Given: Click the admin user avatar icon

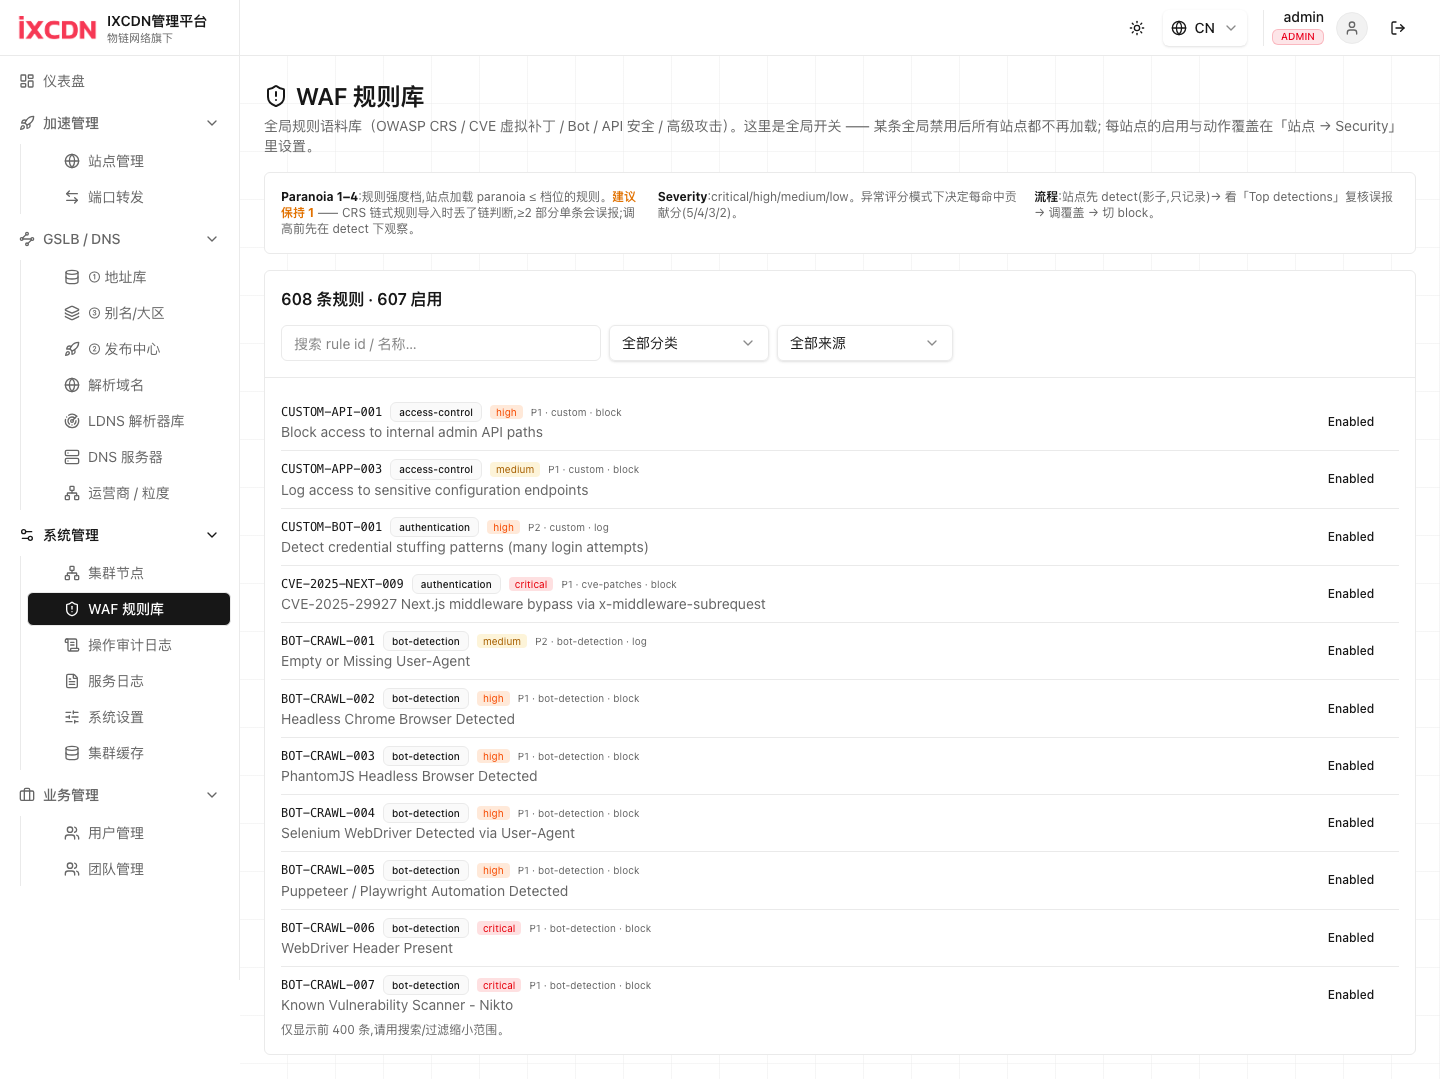Looking at the screenshot, I should [1351, 28].
